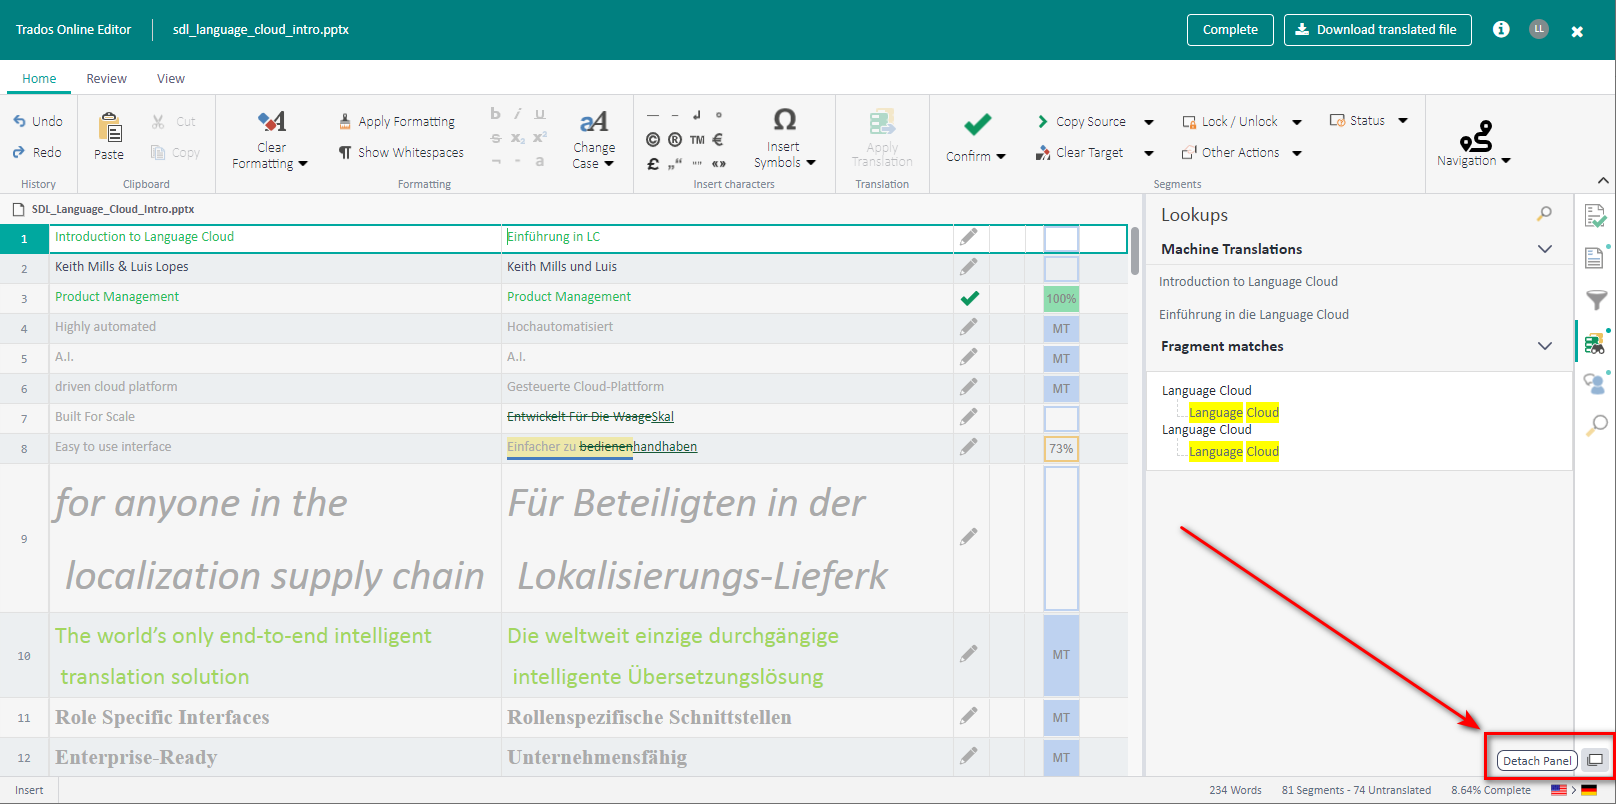The width and height of the screenshot is (1616, 804).
Task: Open the document preview sidebar icon
Action: 1595,258
